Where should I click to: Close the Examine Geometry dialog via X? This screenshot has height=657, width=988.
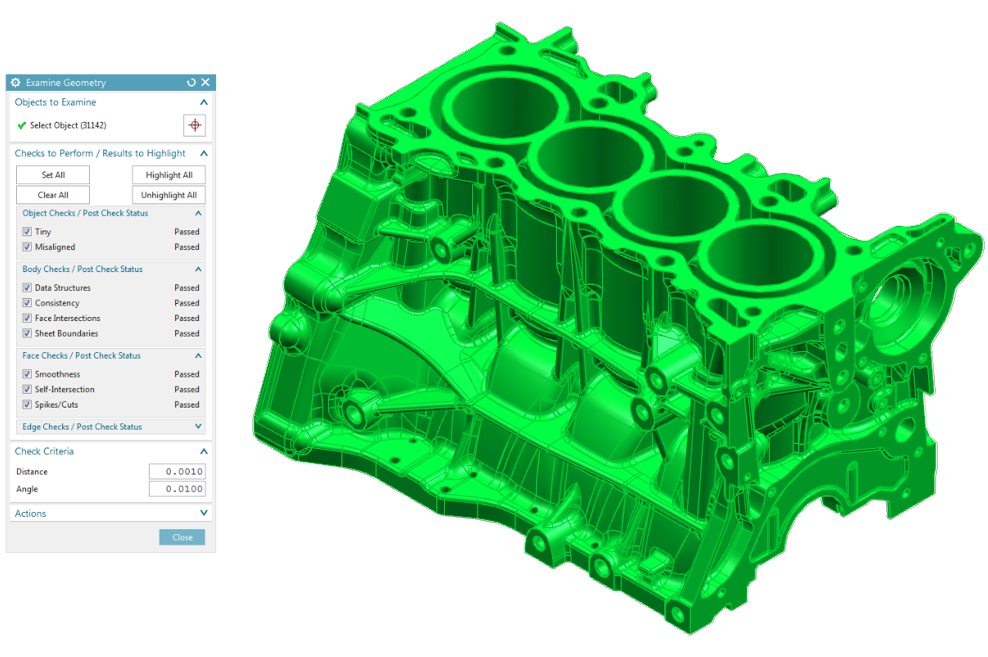pos(205,83)
